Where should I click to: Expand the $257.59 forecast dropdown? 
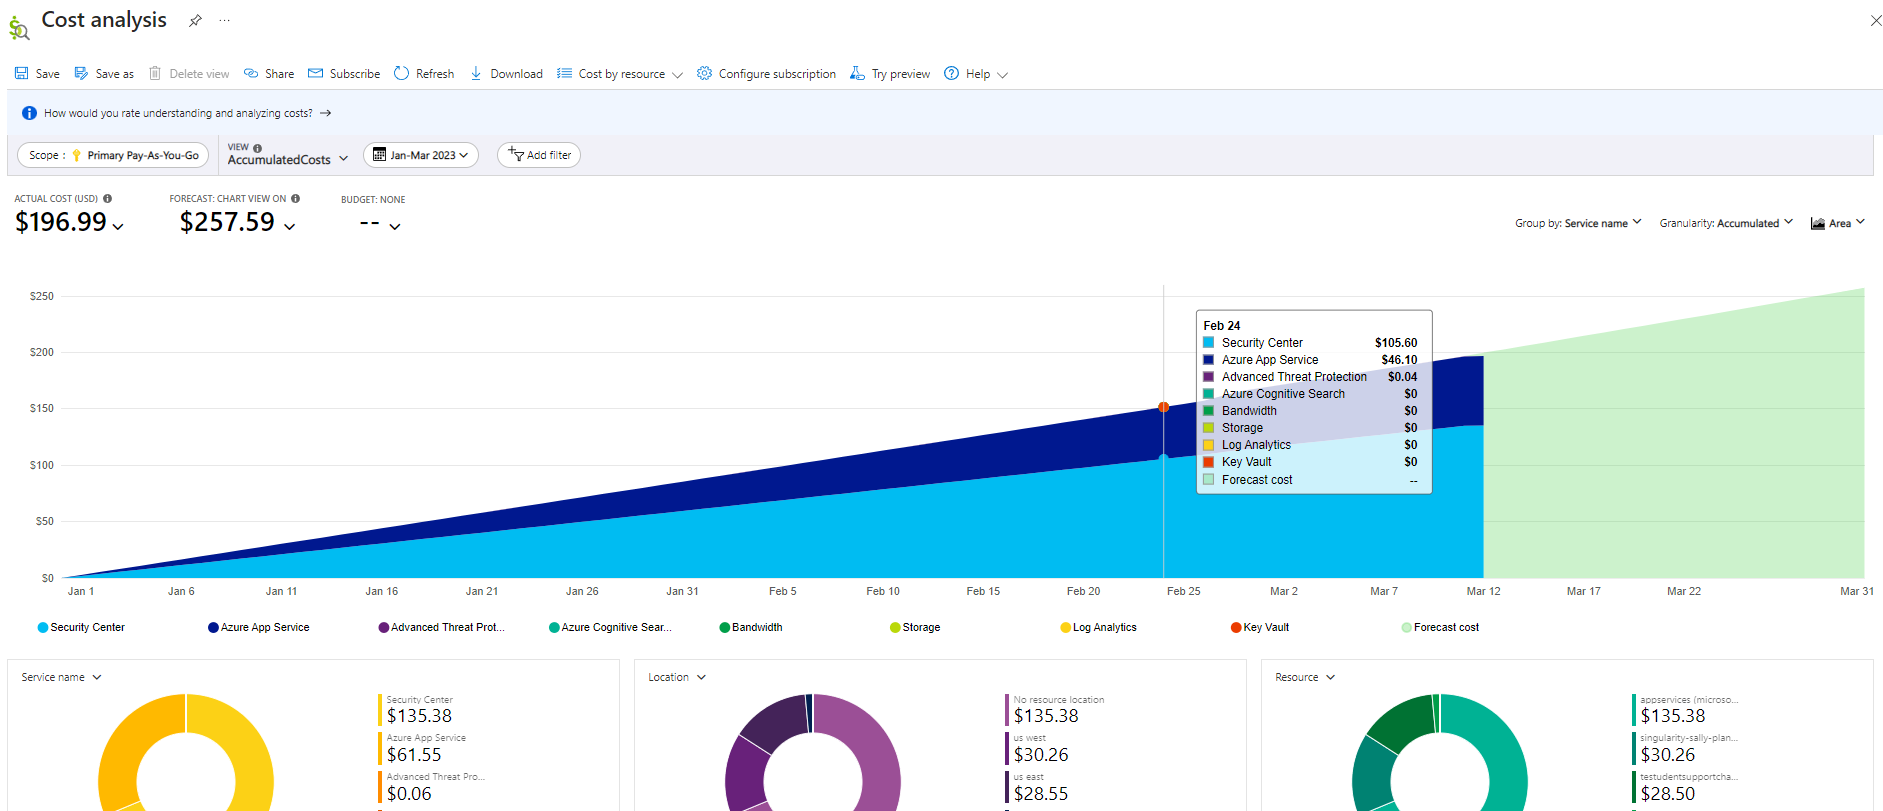point(238,222)
